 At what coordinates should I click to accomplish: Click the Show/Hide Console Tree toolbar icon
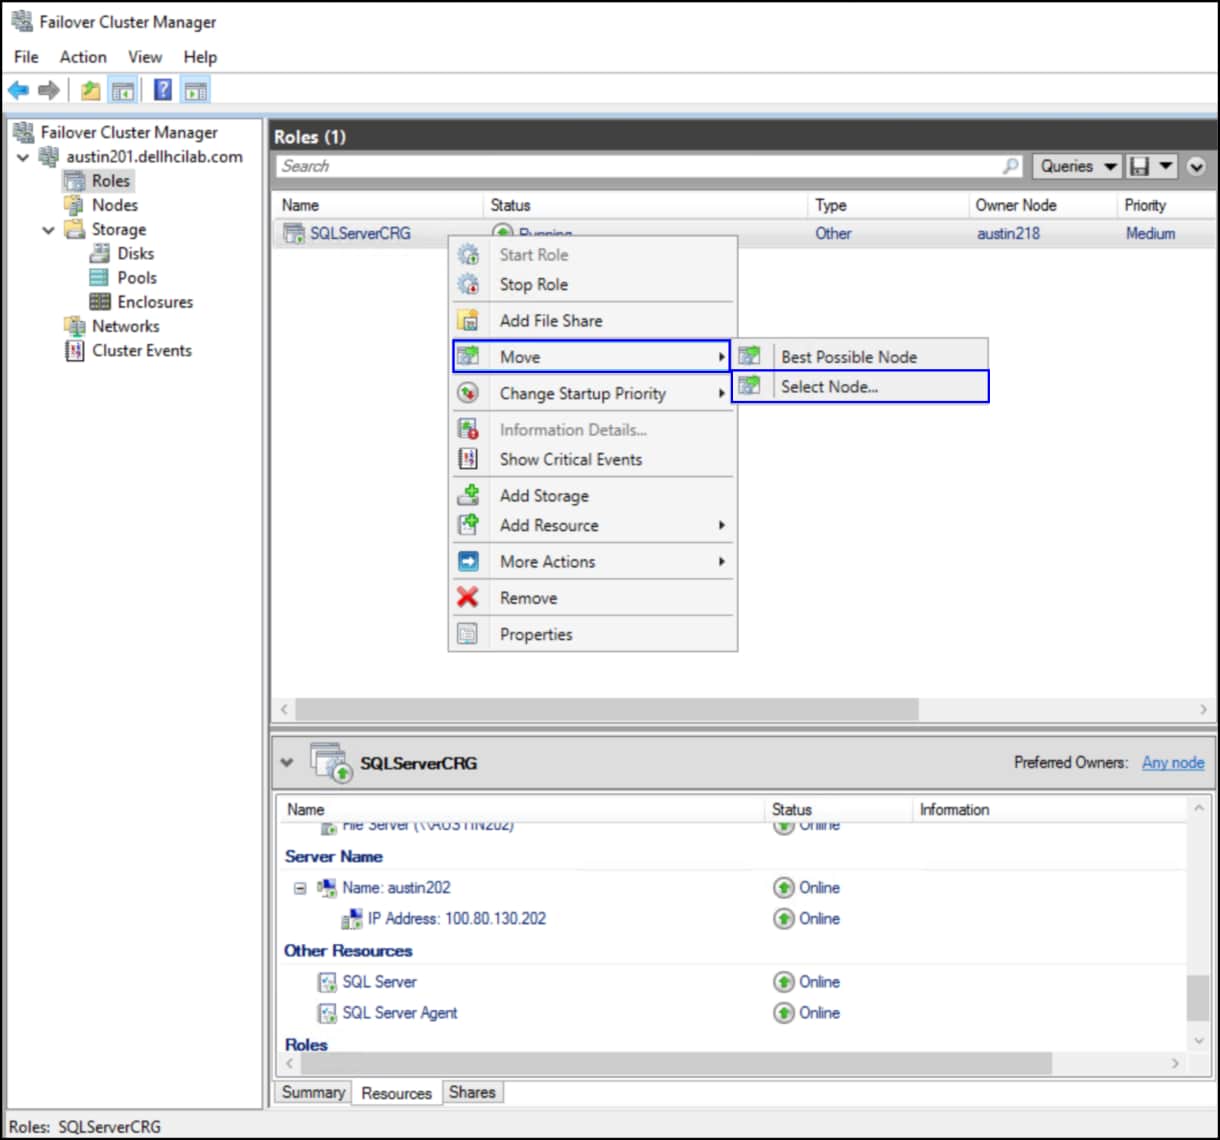[x=123, y=91]
